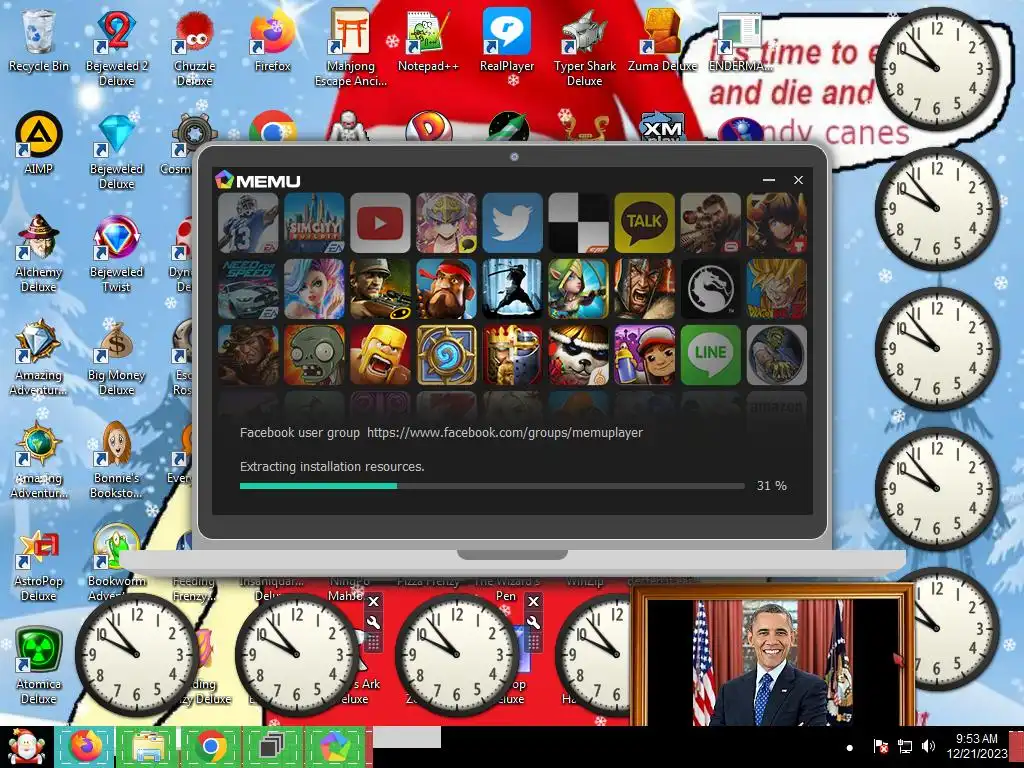Click 'Extracting installation resources.' status text

point(332,466)
